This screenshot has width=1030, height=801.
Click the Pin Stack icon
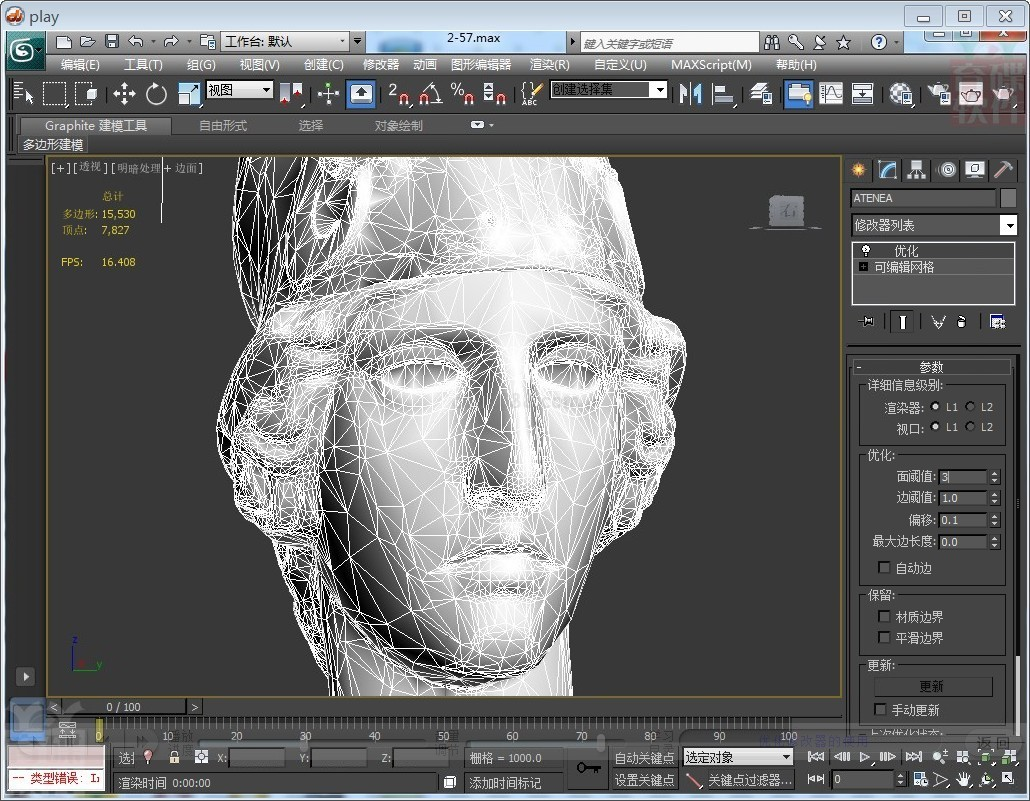[x=866, y=321]
